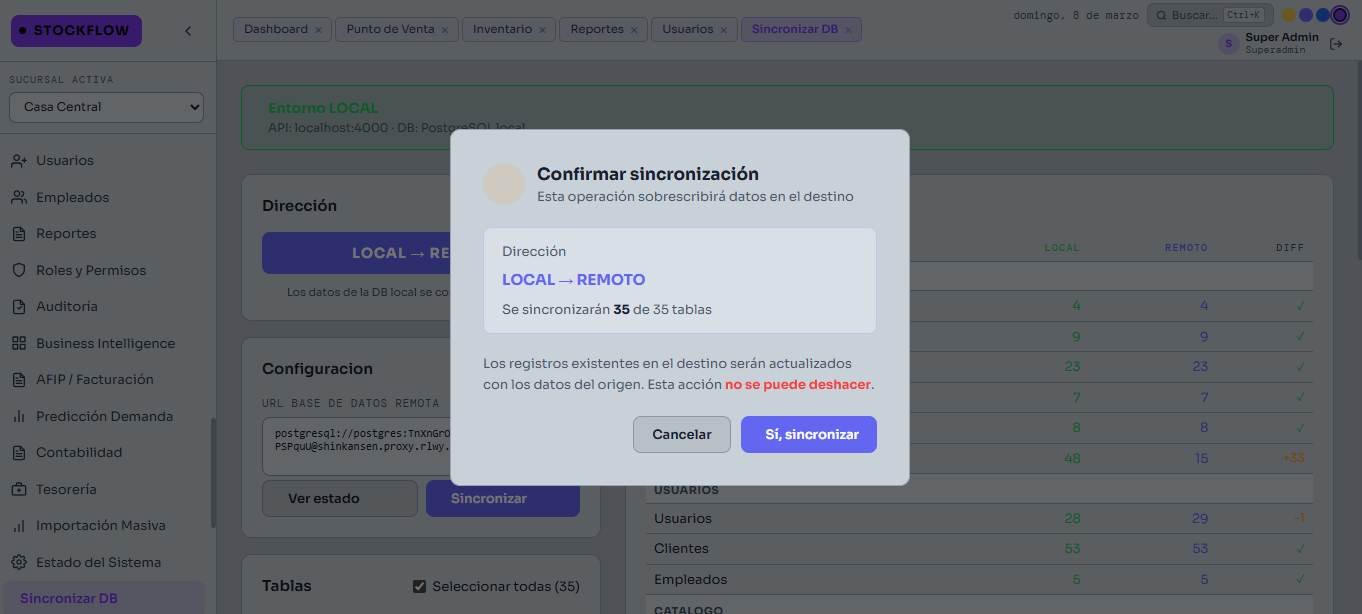Click the logout arrow icon
The image size is (1362, 614).
[1335, 44]
